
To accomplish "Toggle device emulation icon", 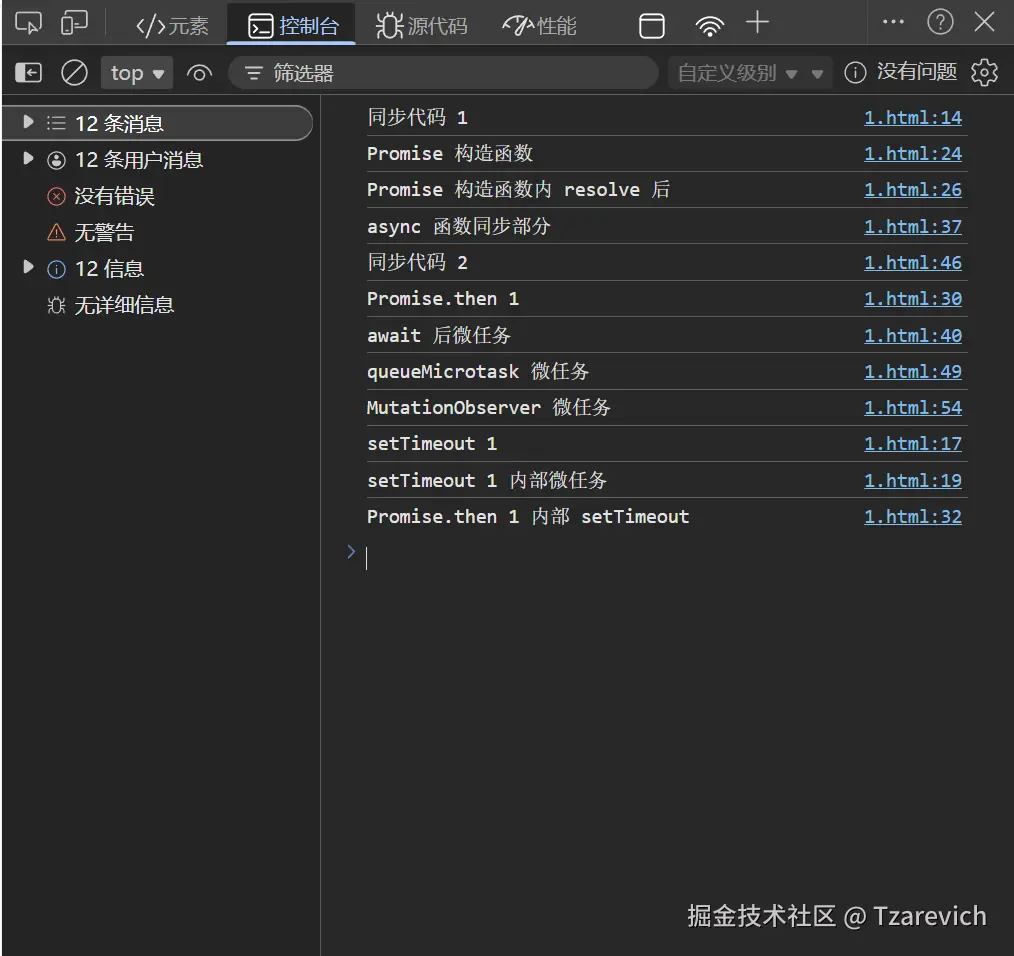I will tap(74, 24).
